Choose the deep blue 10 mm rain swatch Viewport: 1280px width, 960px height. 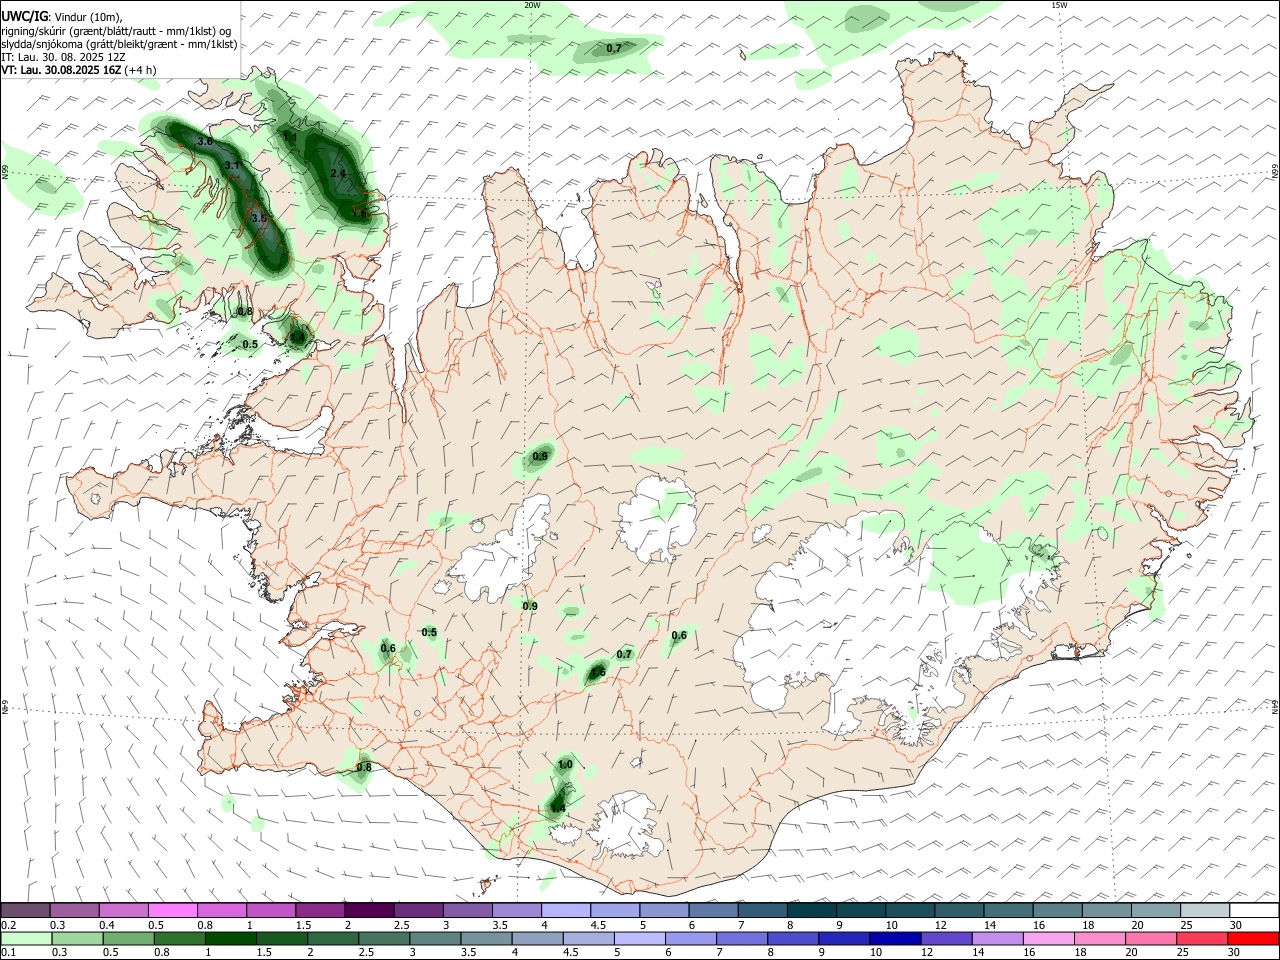click(894, 939)
